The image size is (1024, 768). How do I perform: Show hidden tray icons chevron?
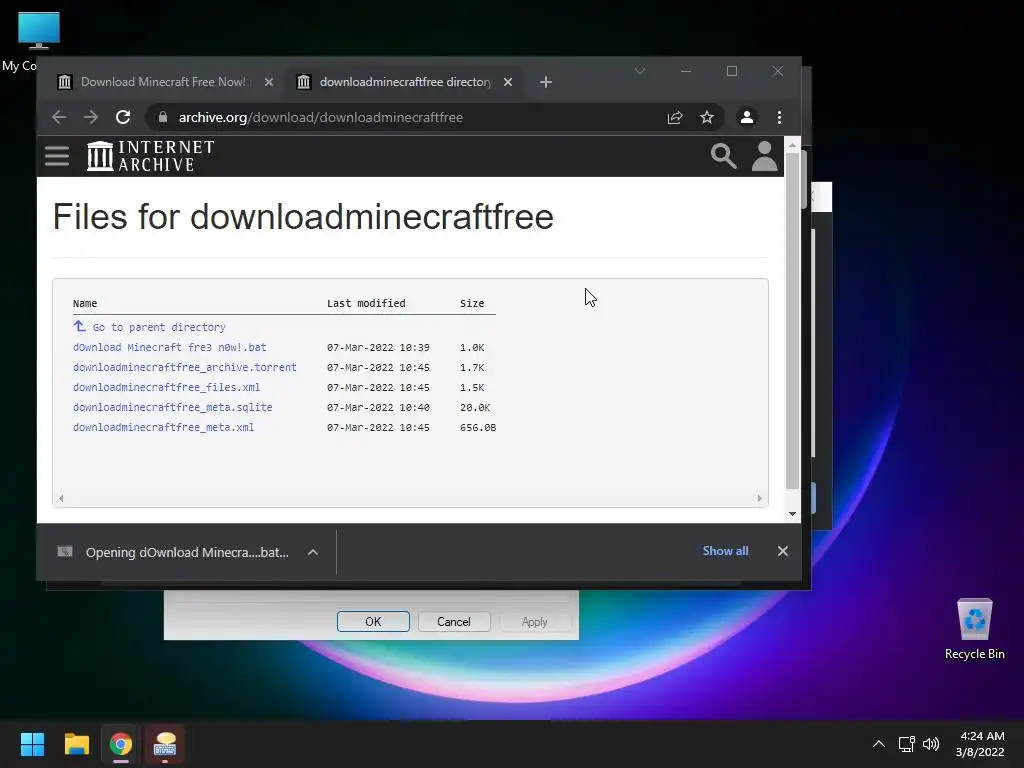pyautogui.click(x=879, y=744)
